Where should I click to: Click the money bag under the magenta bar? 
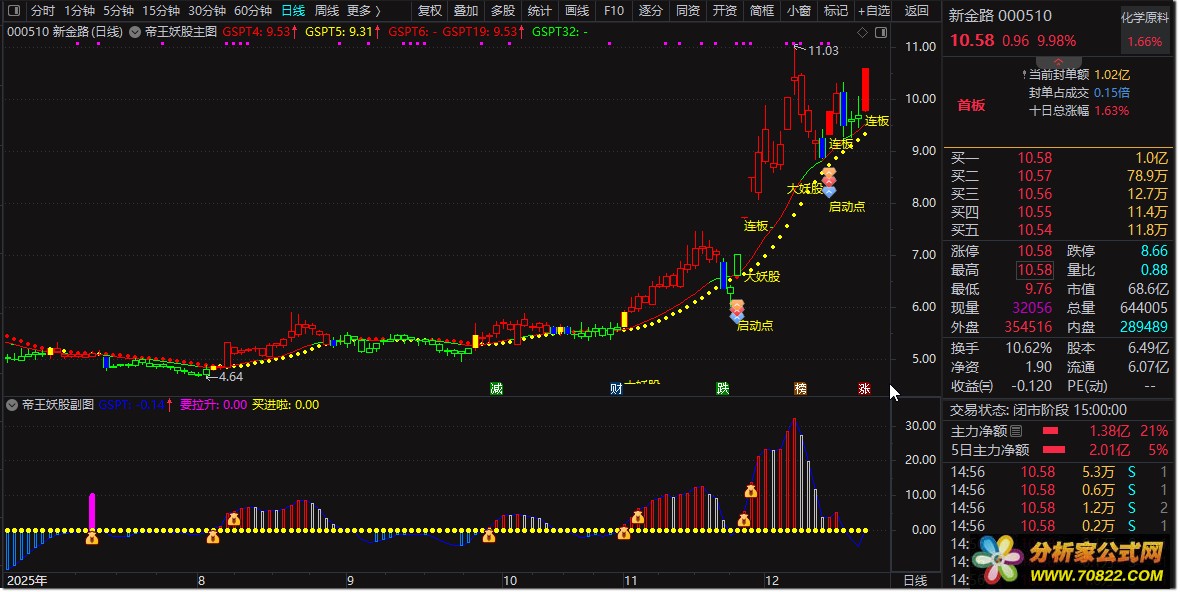click(92, 537)
